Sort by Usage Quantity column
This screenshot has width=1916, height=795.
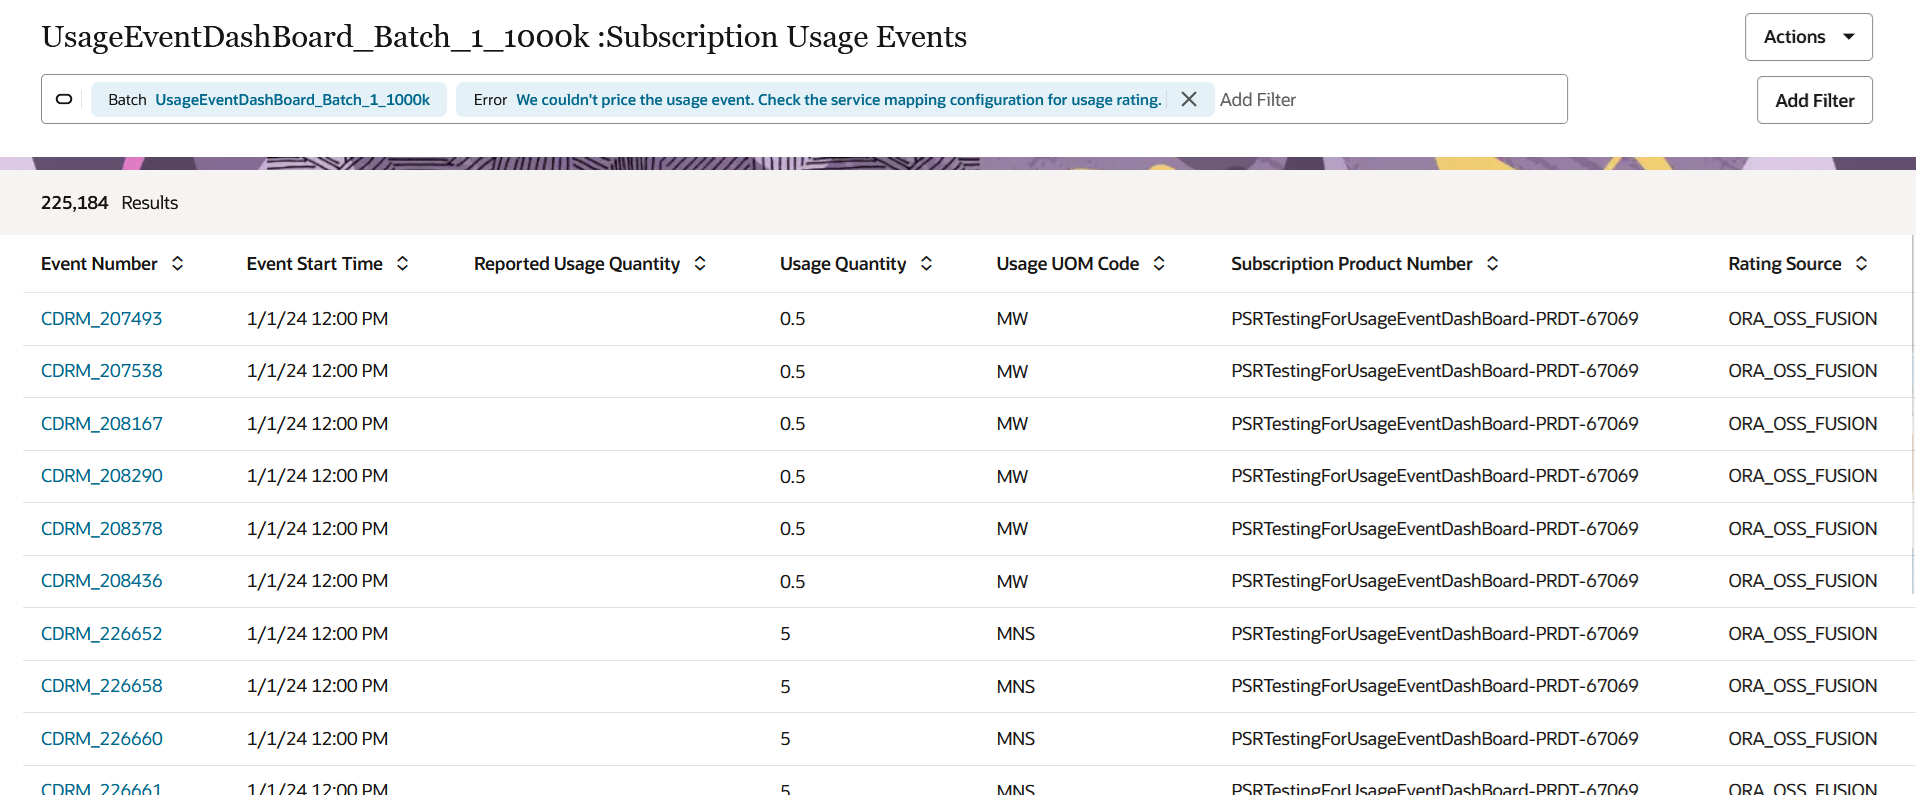pyautogui.click(x=926, y=263)
